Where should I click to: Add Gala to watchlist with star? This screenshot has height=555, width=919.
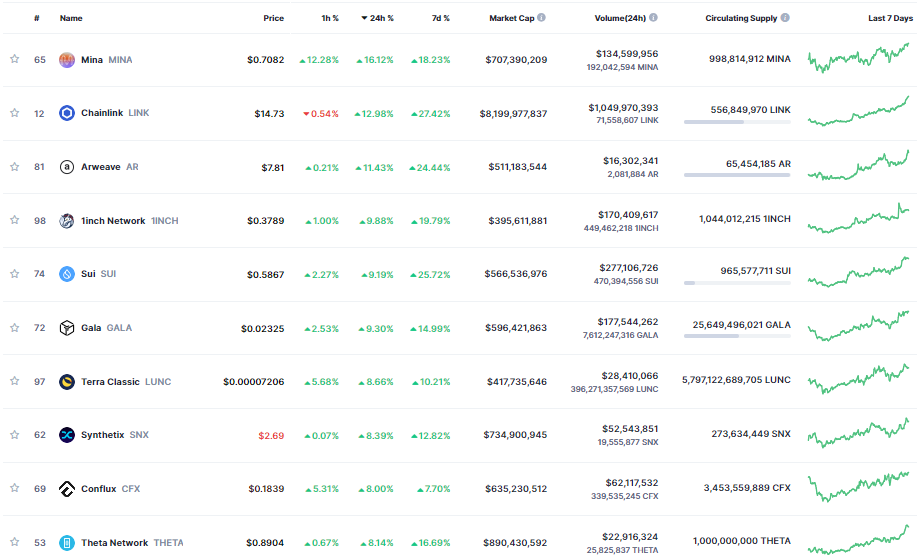(15, 328)
